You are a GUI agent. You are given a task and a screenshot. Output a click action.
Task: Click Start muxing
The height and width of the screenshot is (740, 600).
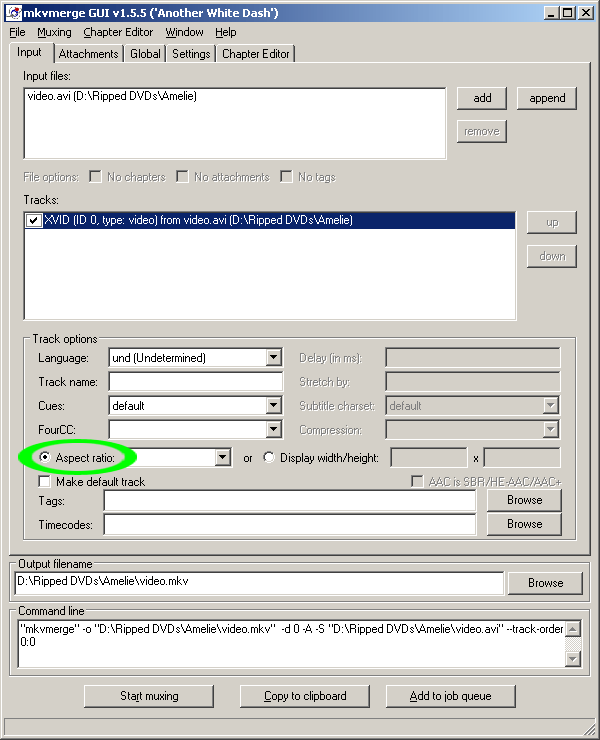(149, 696)
